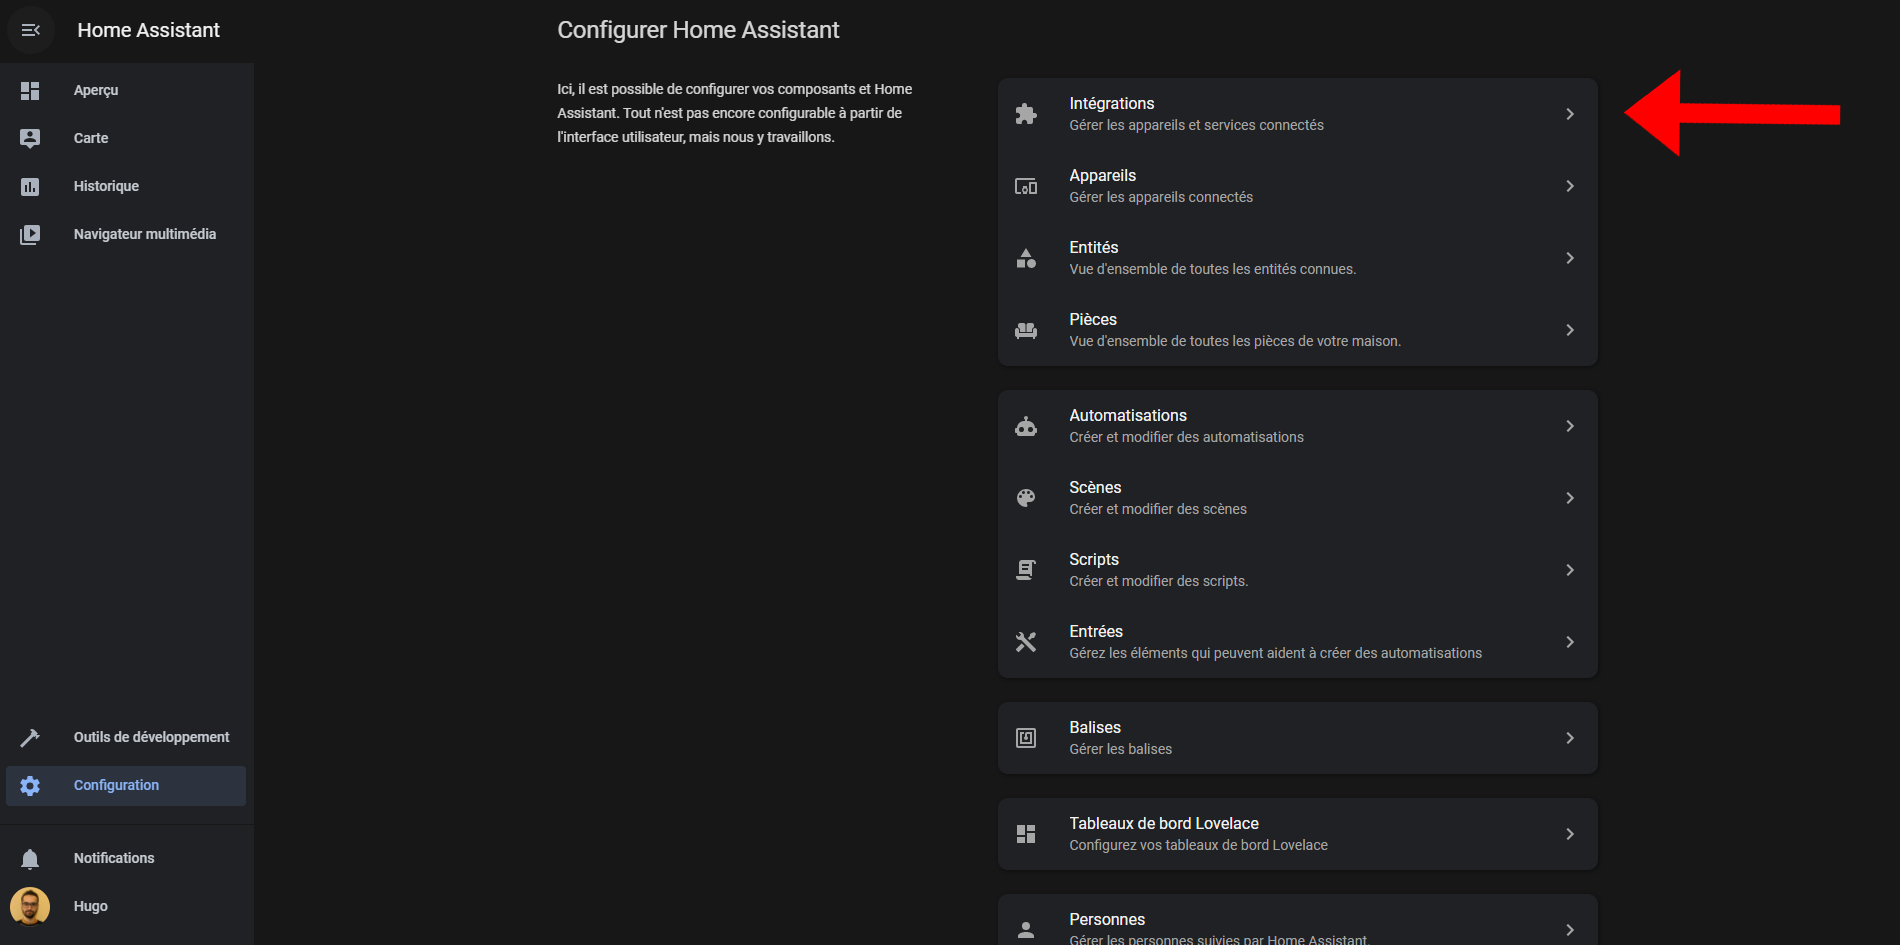This screenshot has width=1900, height=945.
Task: Click the Pièces sofa icon
Action: 1026,330
